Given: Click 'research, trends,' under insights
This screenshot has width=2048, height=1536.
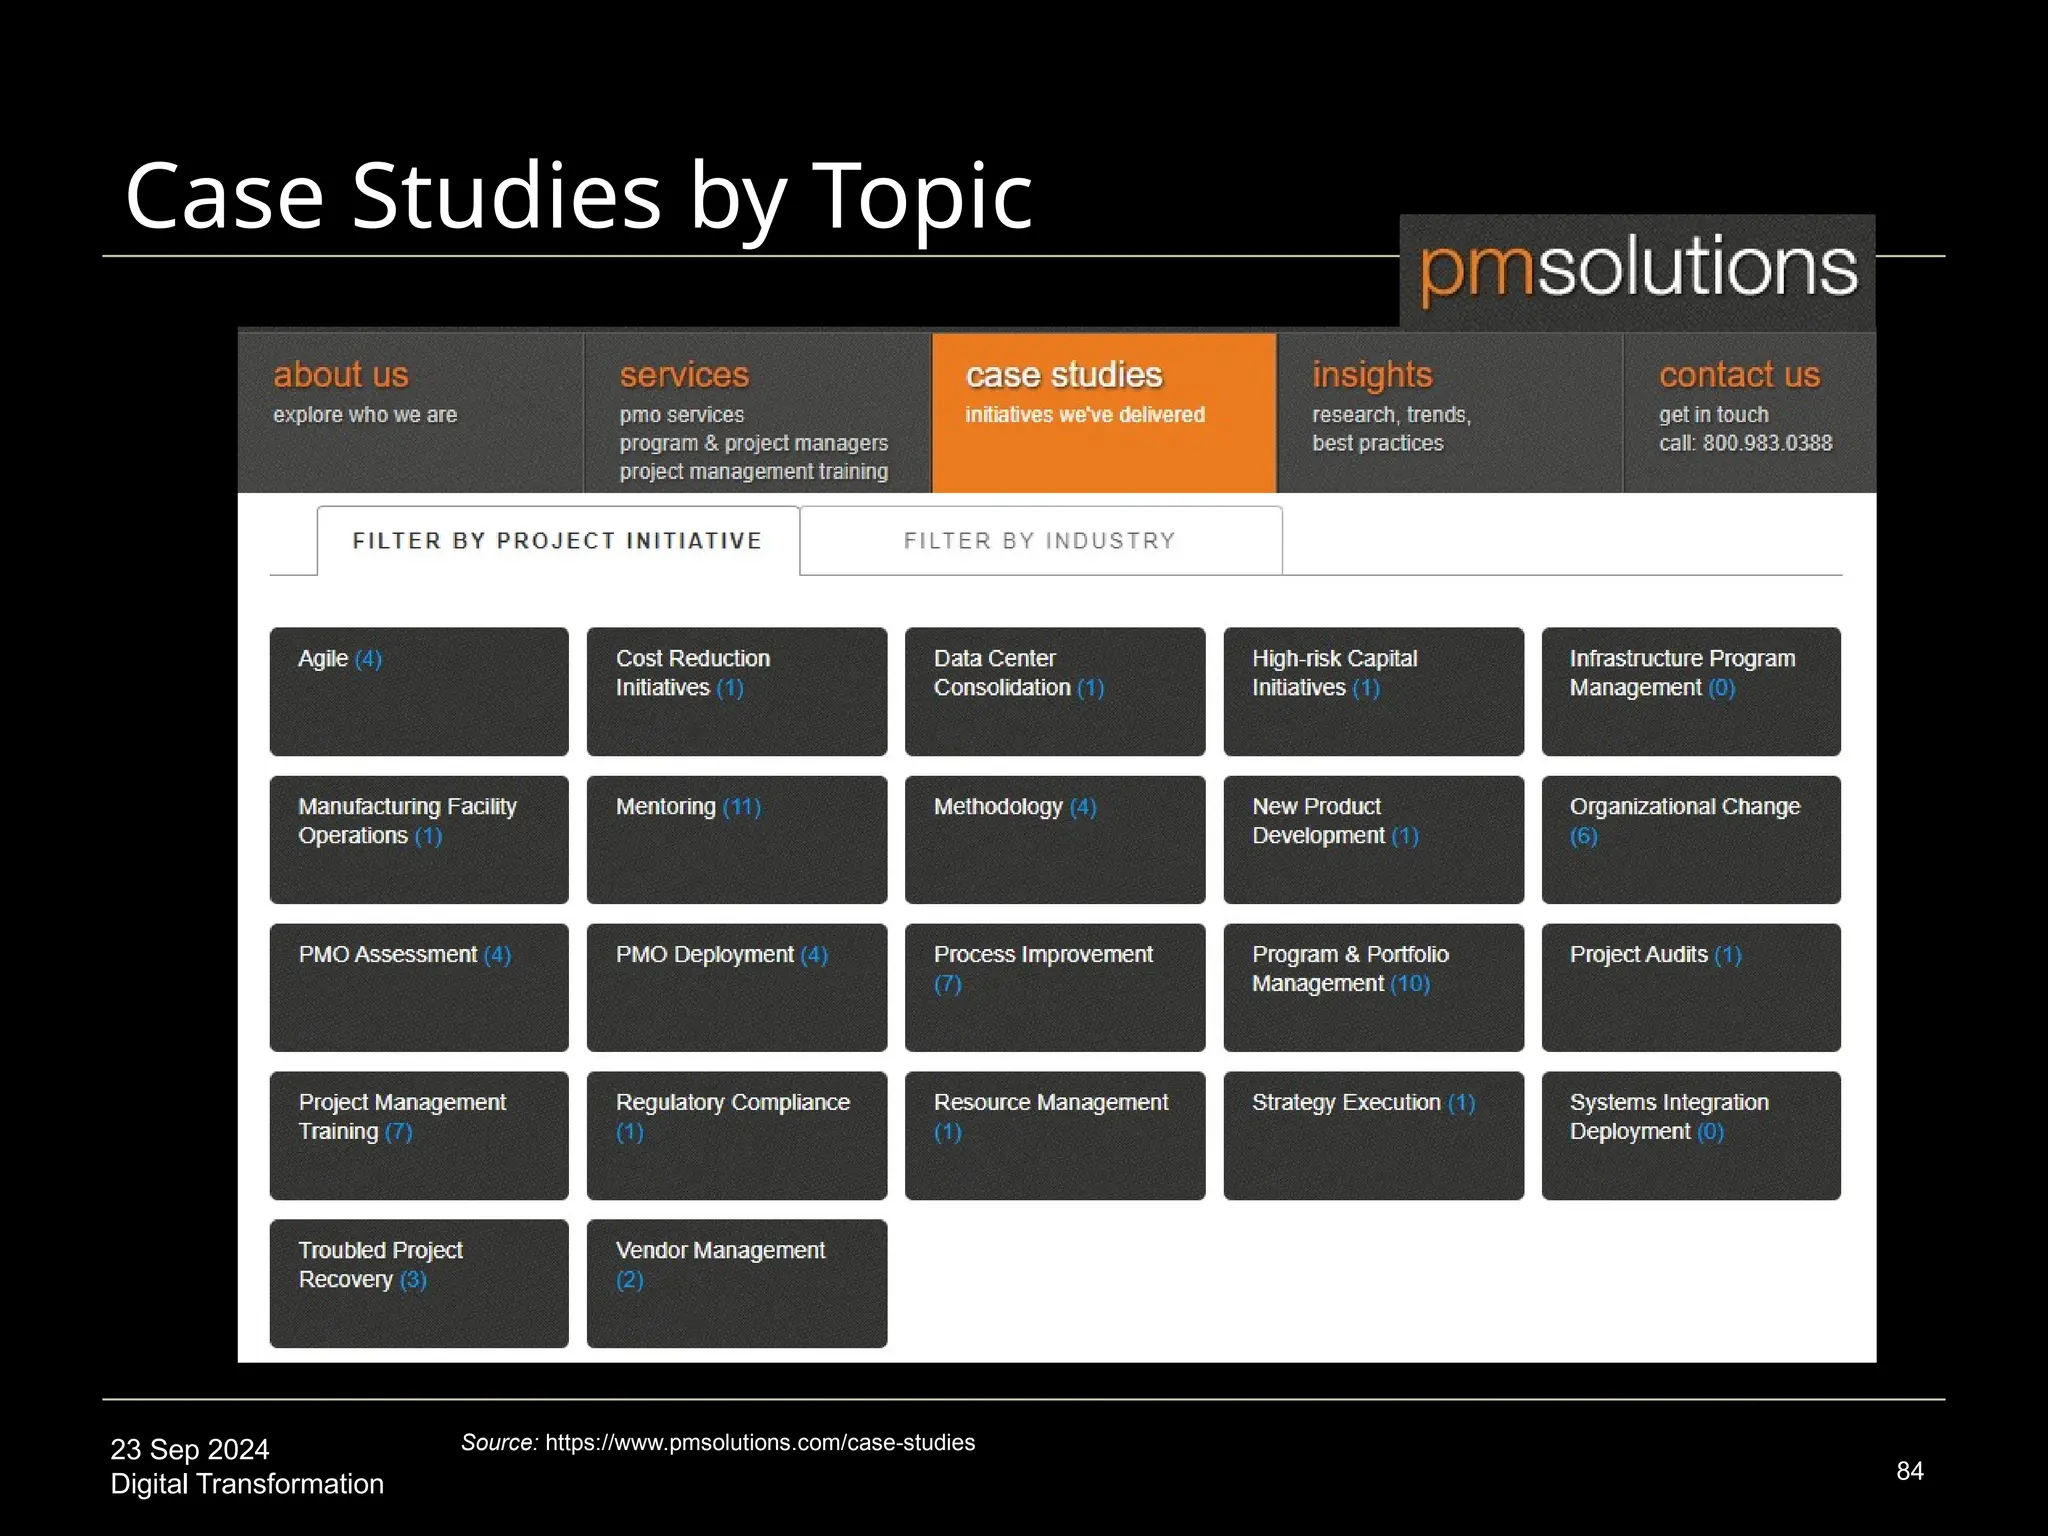Looking at the screenshot, I should point(1391,414).
